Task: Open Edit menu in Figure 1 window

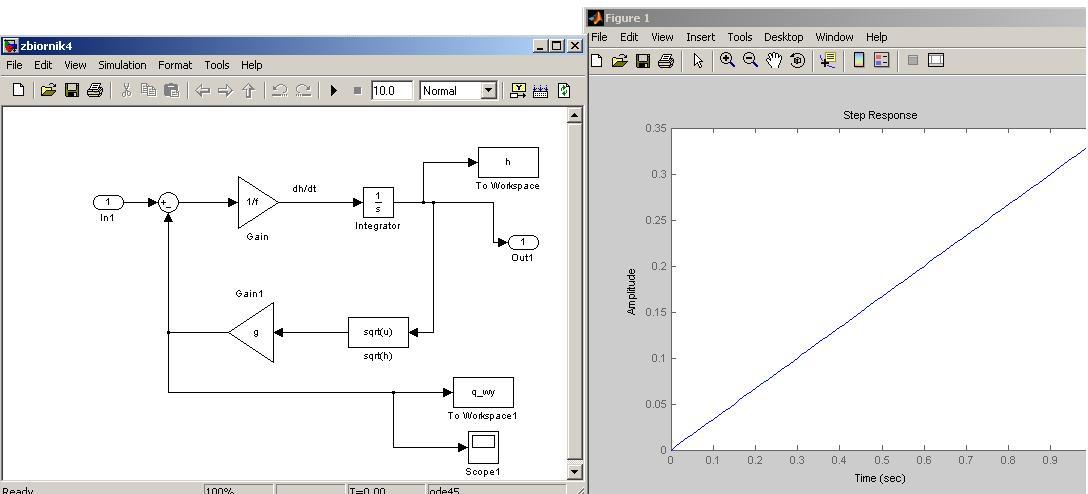Action: click(x=629, y=37)
